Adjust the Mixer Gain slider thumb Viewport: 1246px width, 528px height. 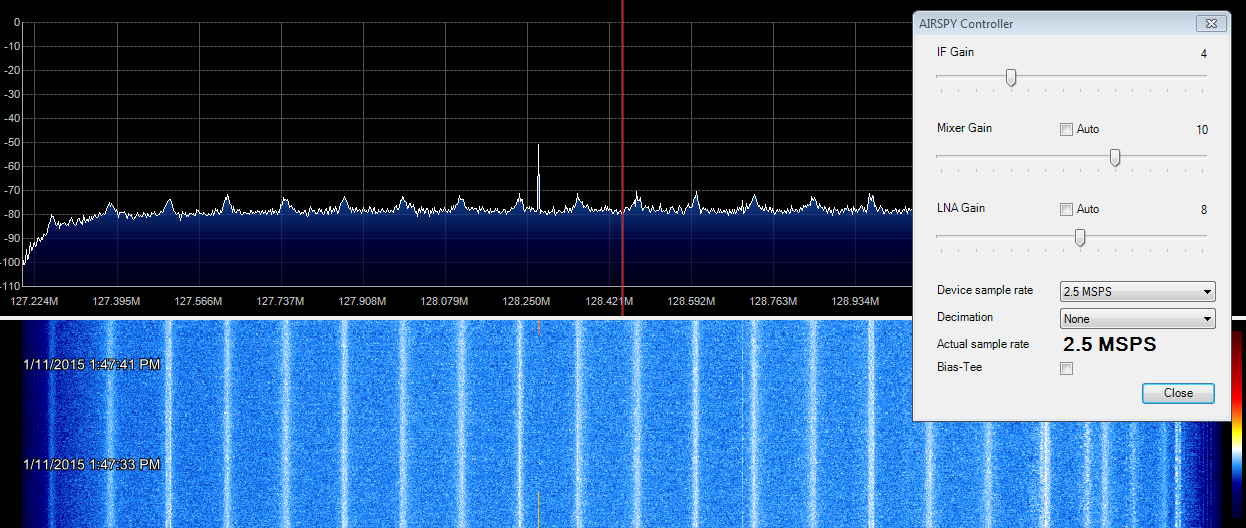(x=1115, y=157)
